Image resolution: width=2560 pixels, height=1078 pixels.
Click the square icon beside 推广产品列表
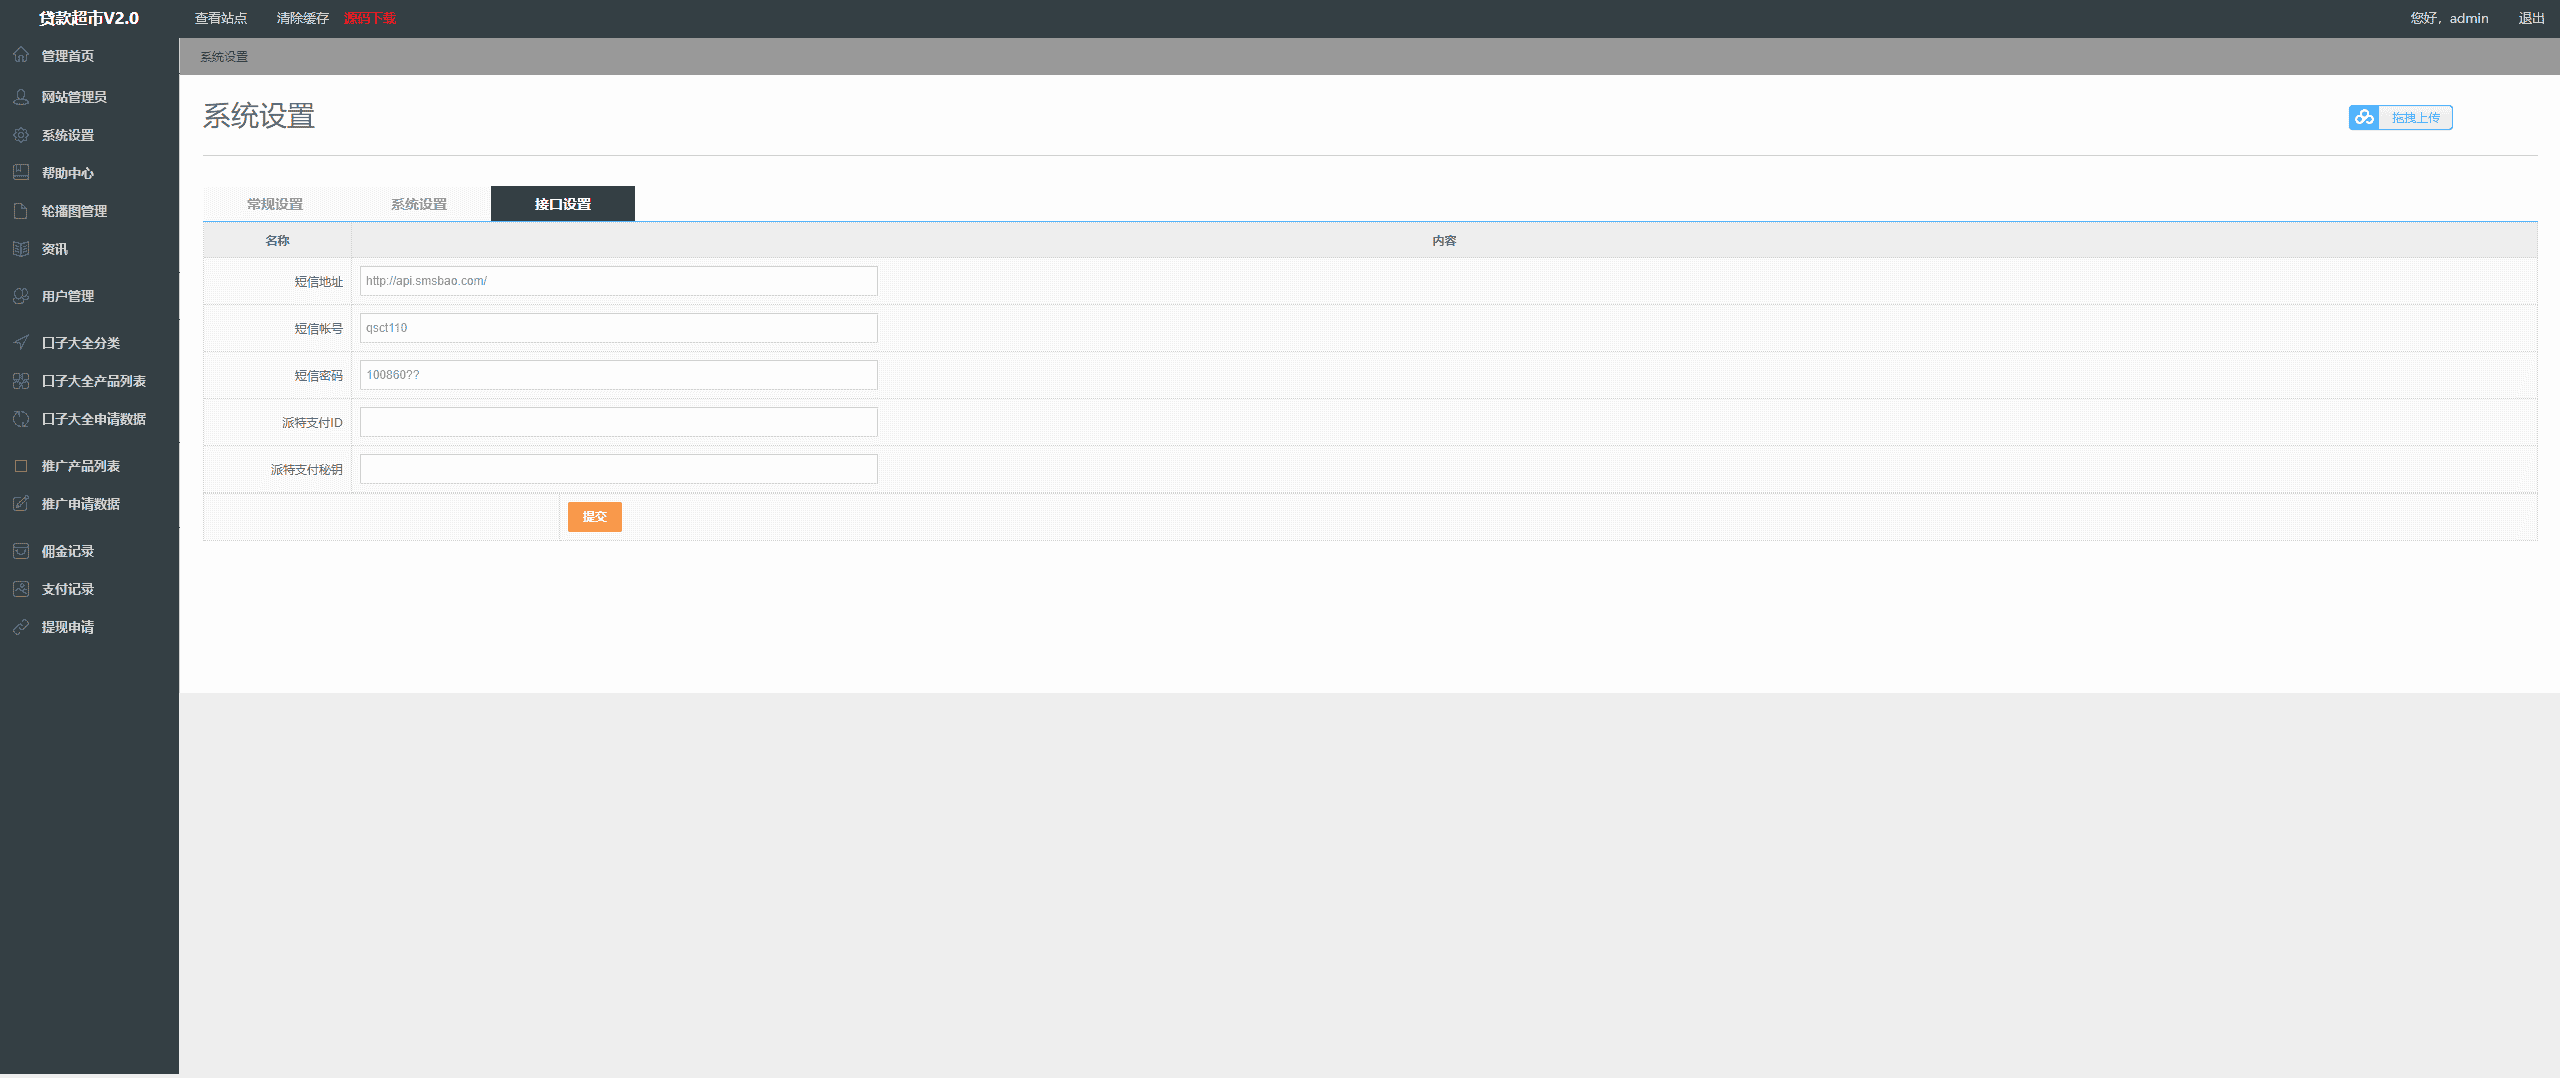(x=21, y=466)
